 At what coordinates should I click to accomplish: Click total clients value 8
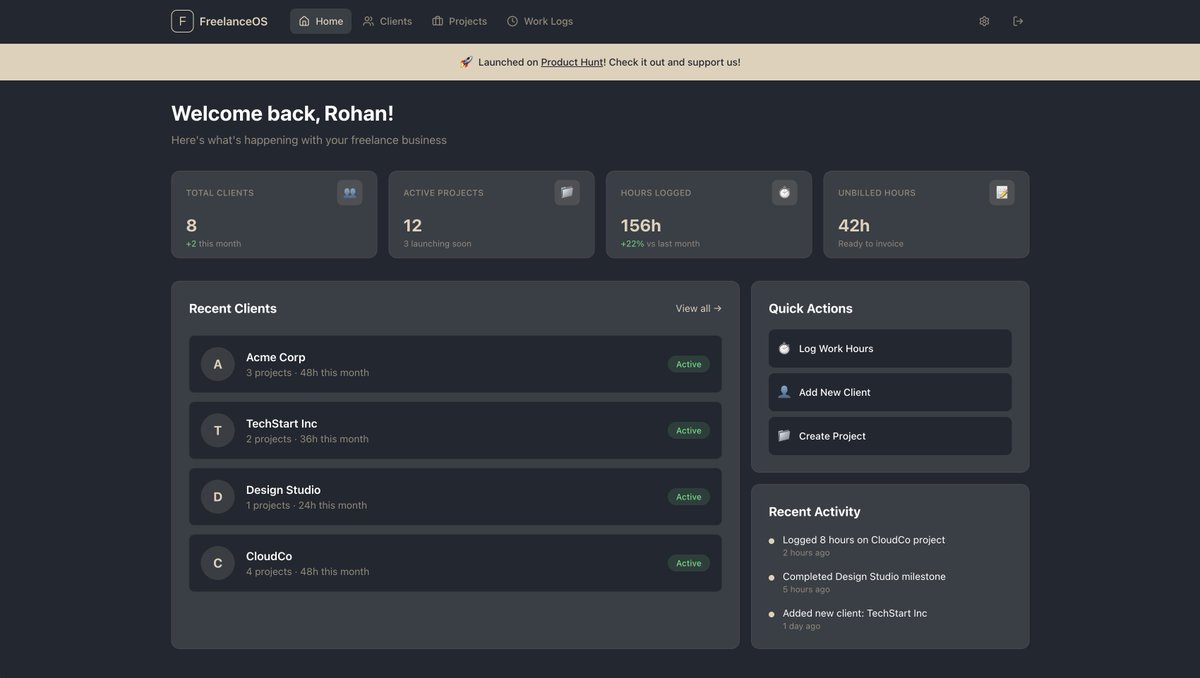pos(191,226)
